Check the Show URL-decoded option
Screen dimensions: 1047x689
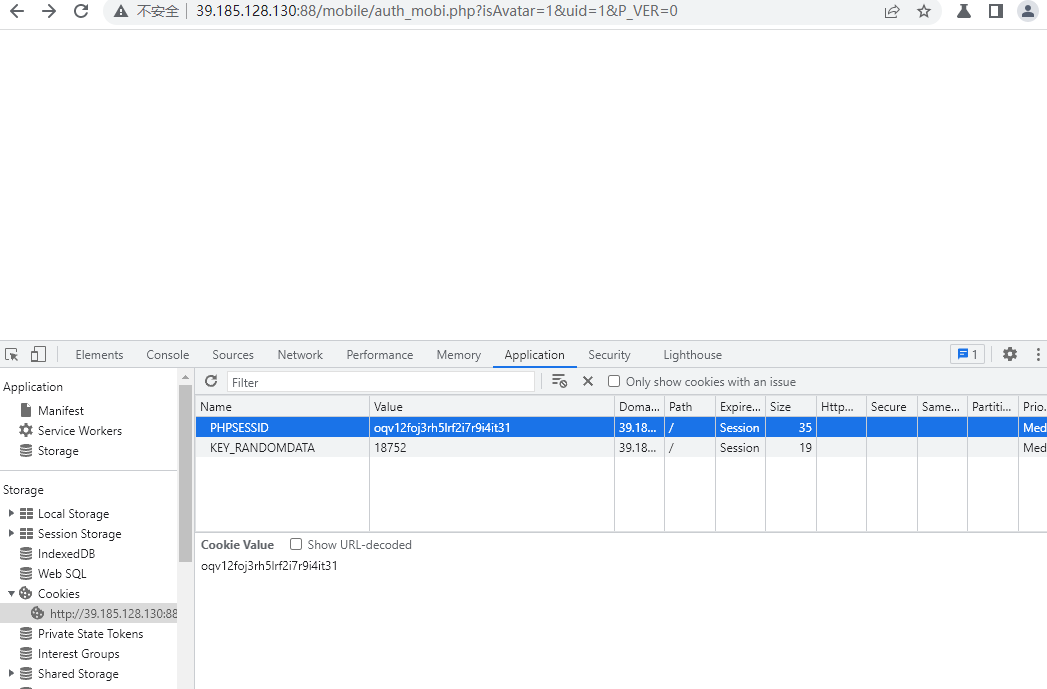pos(296,544)
